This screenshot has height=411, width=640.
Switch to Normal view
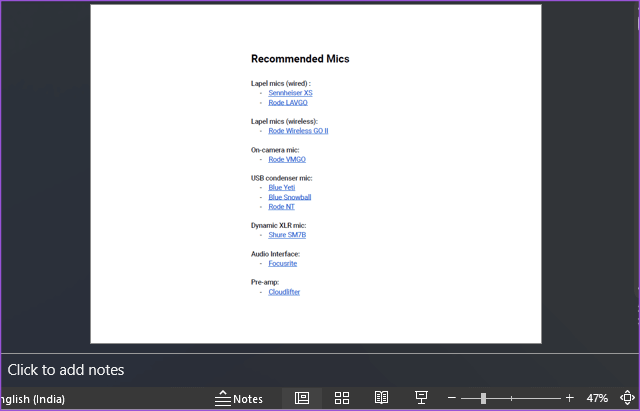coord(302,398)
